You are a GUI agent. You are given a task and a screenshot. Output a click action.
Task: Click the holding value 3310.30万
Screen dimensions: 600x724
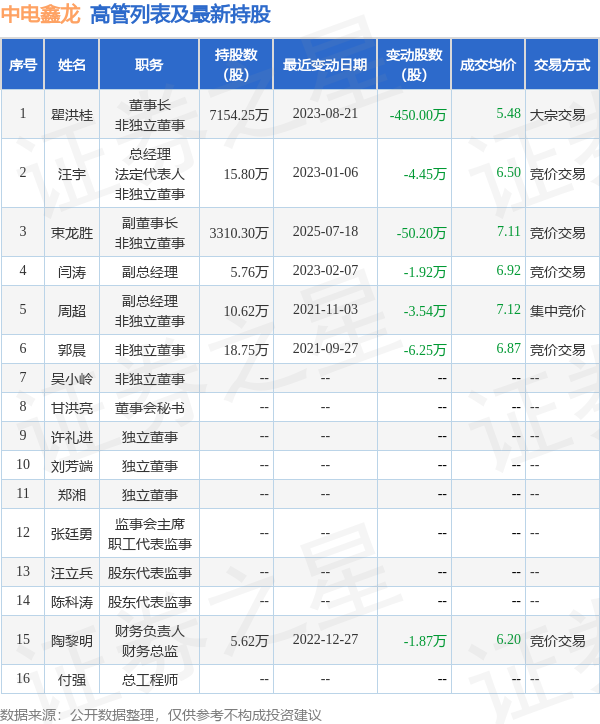239,233
